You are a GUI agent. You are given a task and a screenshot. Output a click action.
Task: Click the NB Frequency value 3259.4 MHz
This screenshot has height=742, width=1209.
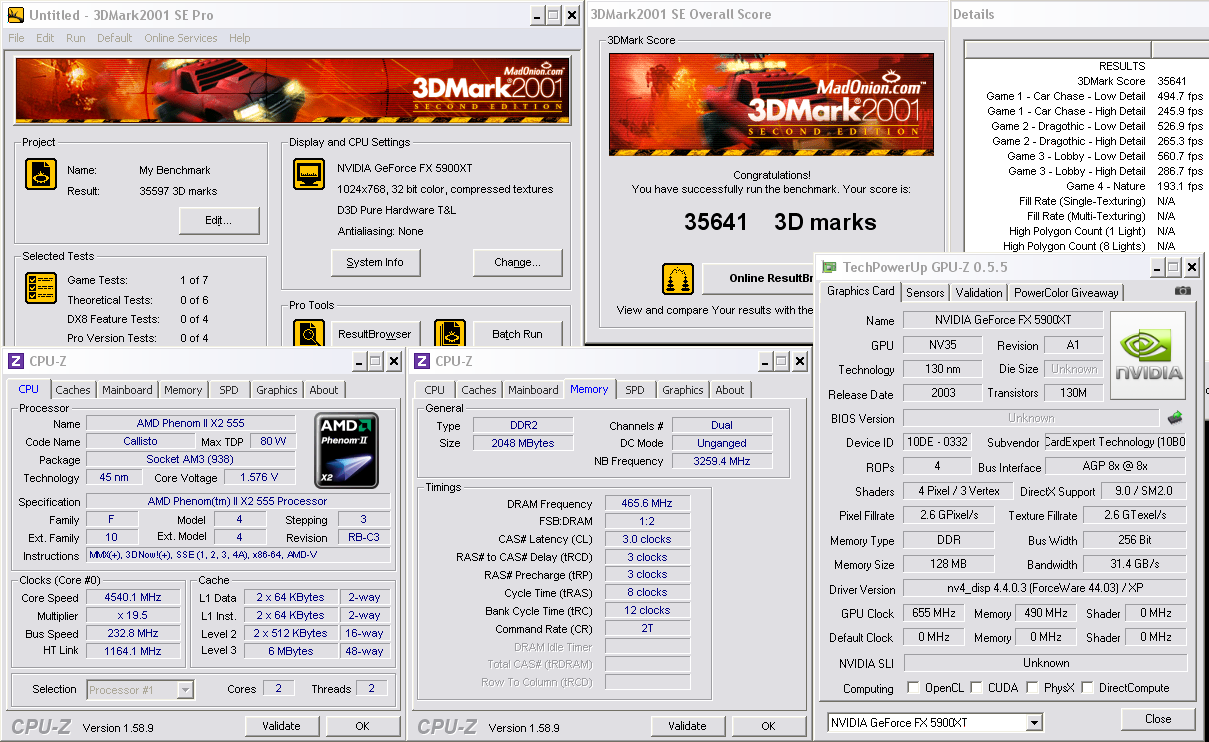[722, 461]
